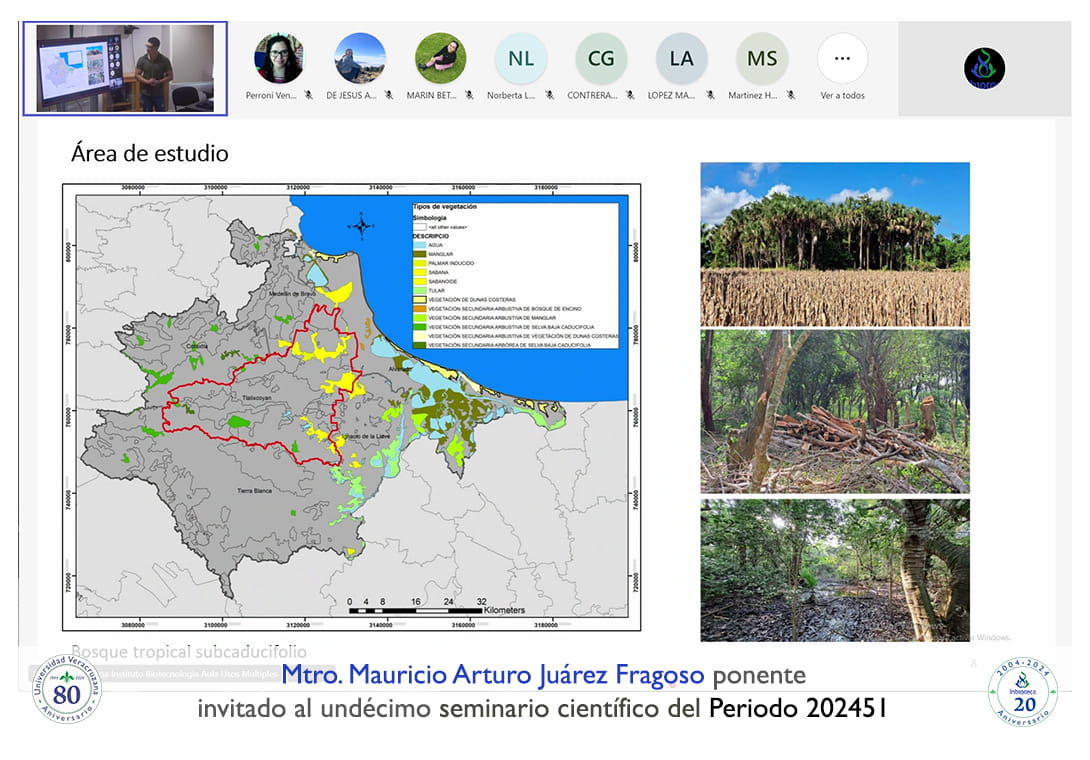Open the MS participant avatar
Image resolution: width=1090 pixels, height=760 pixels.
(x=762, y=58)
